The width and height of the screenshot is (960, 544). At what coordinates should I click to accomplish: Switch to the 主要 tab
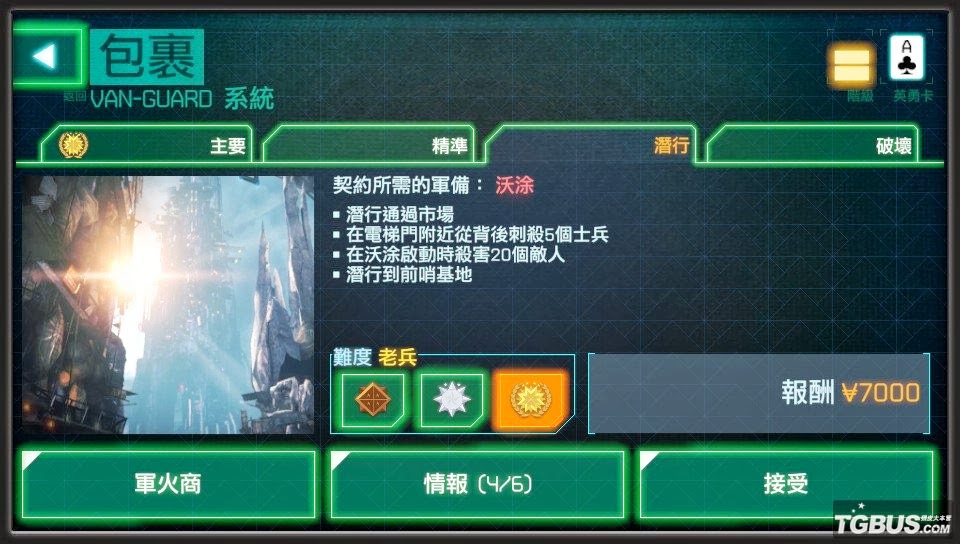(x=147, y=145)
